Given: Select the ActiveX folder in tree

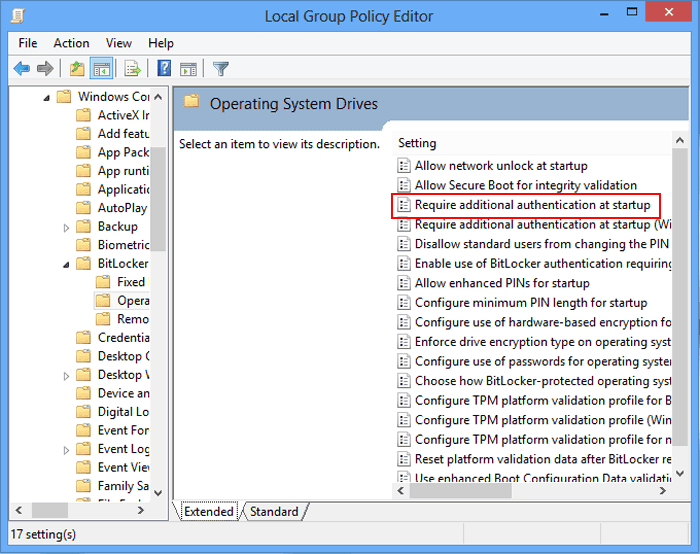Looking at the screenshot, I should point(122,115).
